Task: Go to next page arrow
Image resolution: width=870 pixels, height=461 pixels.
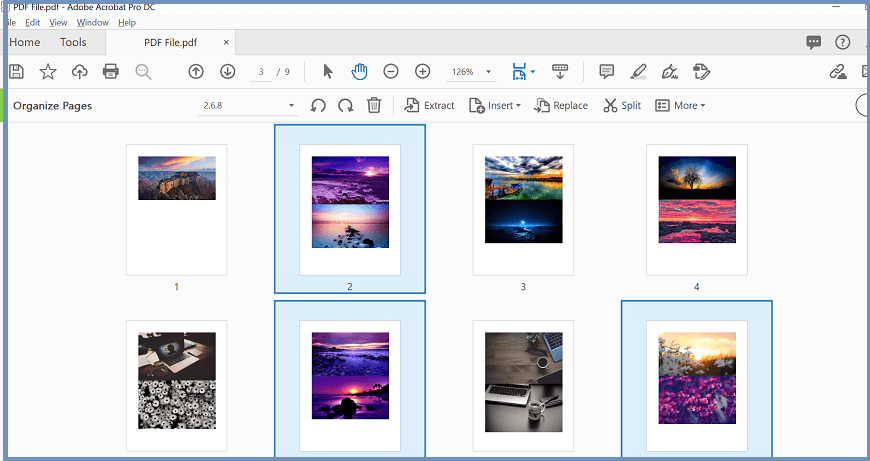Action: point(227,72)
